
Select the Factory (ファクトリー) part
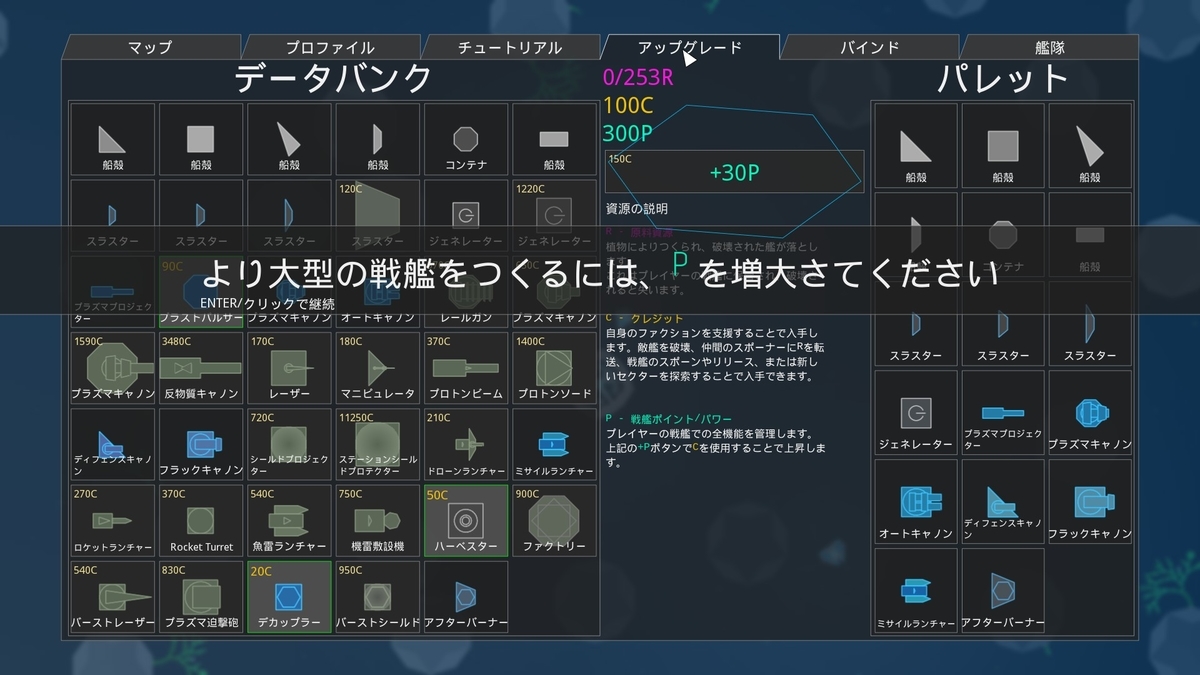coord(553,517)
